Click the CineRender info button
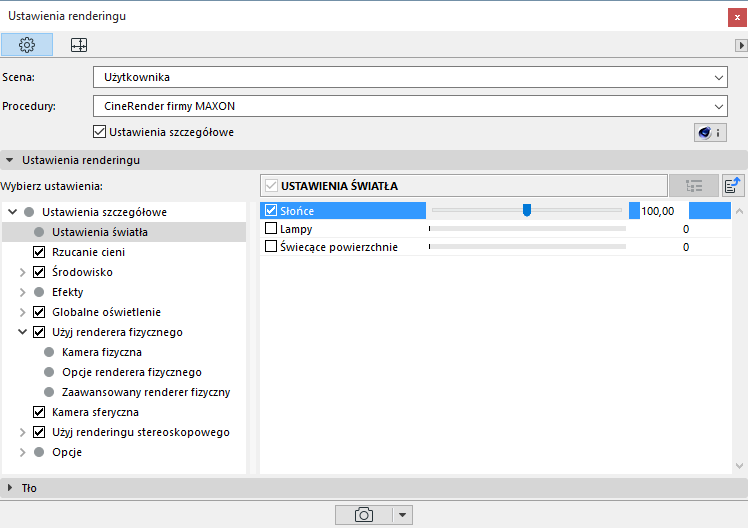This screenshot has height=528, width=748. (710, 133)
